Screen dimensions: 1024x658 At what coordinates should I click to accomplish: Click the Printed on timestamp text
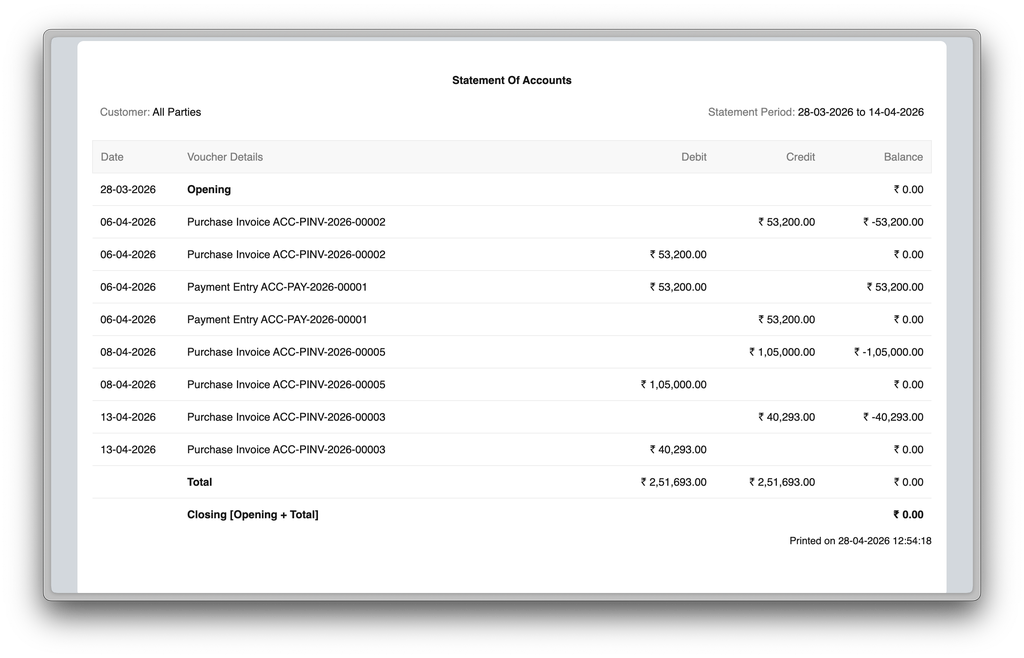[860, 541]
